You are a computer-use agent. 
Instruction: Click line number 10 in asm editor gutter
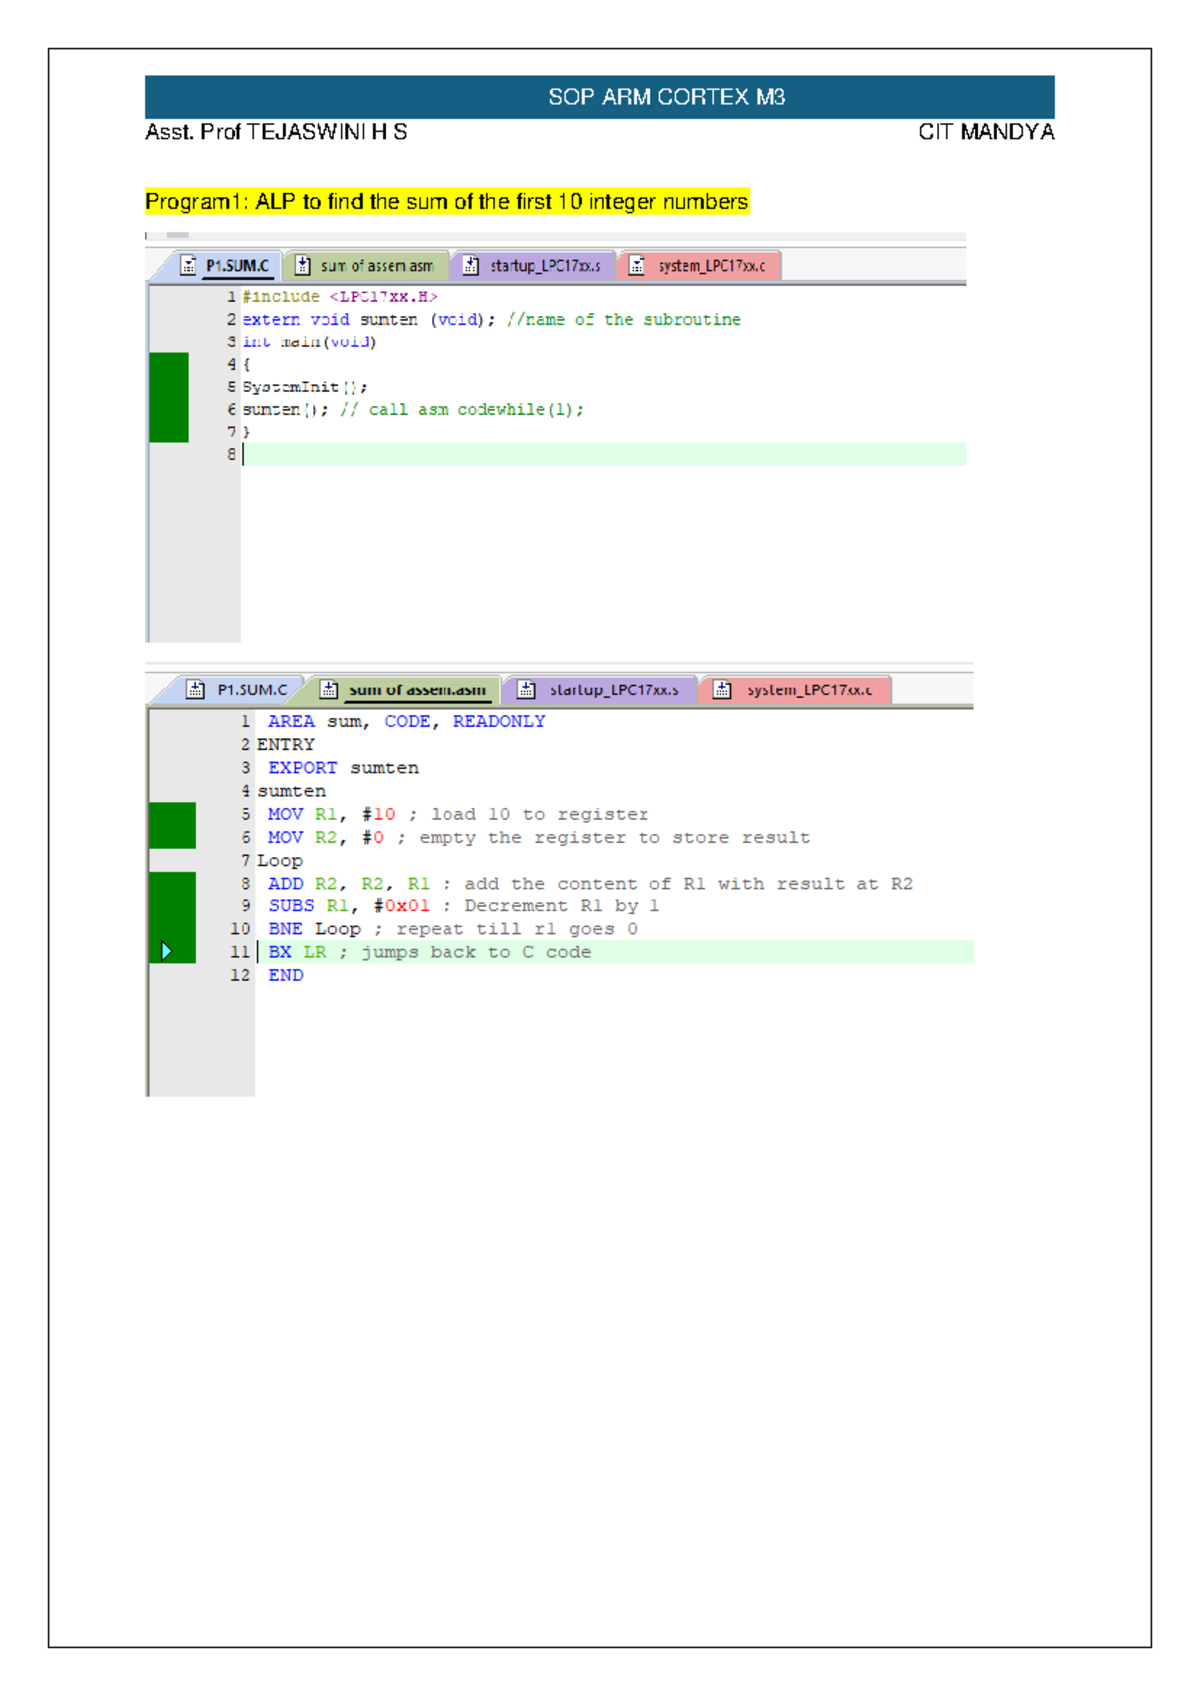point(240,929)
